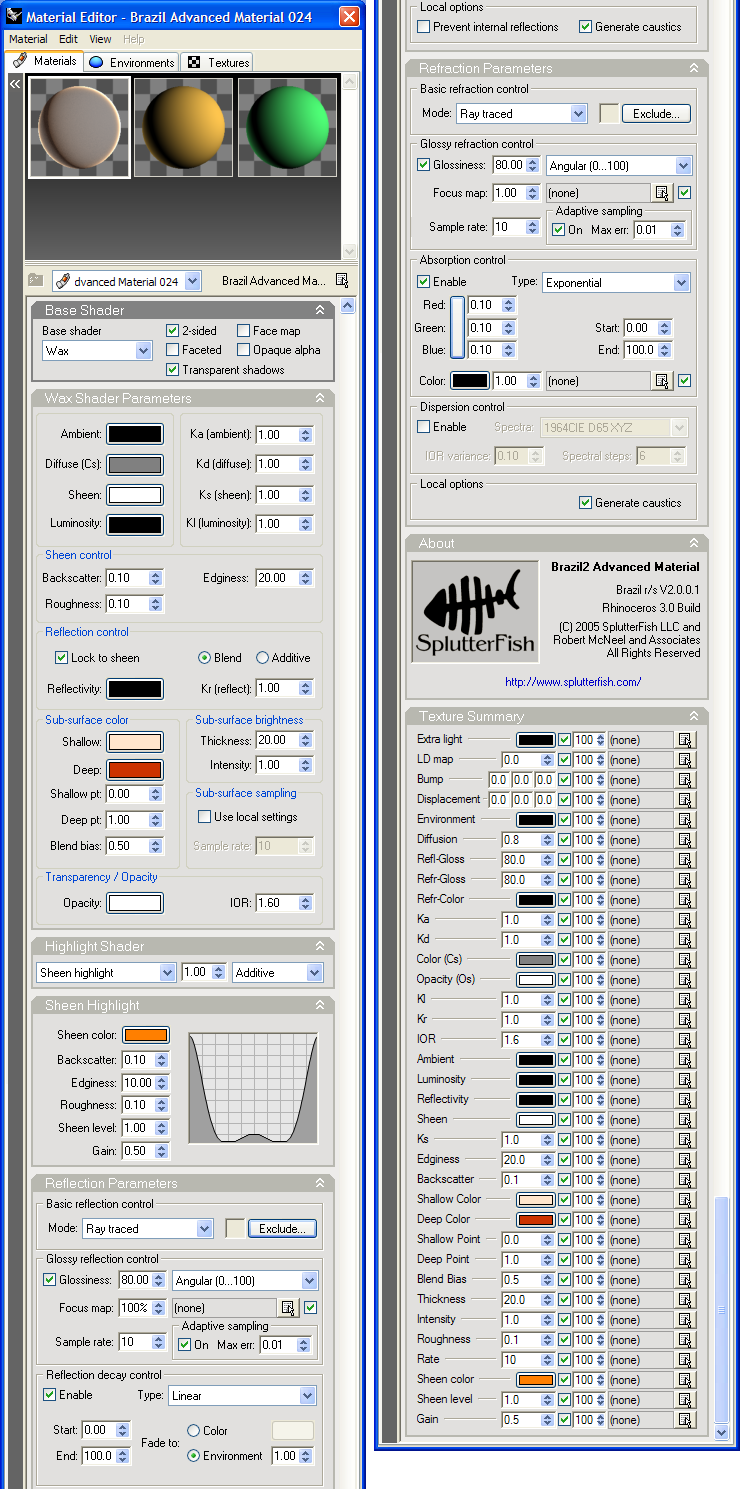Collapse the Texture Summary section

(694, 716)
